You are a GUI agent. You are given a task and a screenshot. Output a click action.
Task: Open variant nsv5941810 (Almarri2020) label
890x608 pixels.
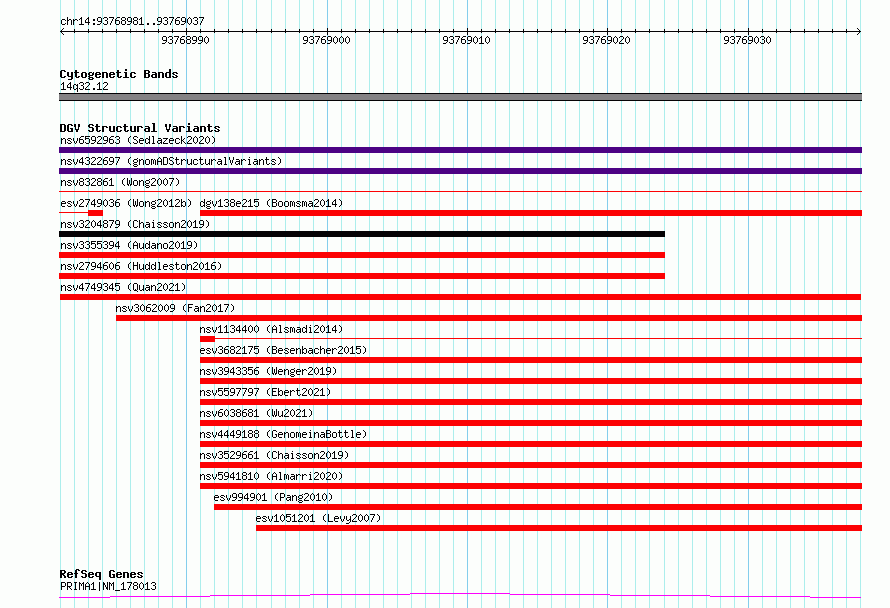click(x=271, y=476)
